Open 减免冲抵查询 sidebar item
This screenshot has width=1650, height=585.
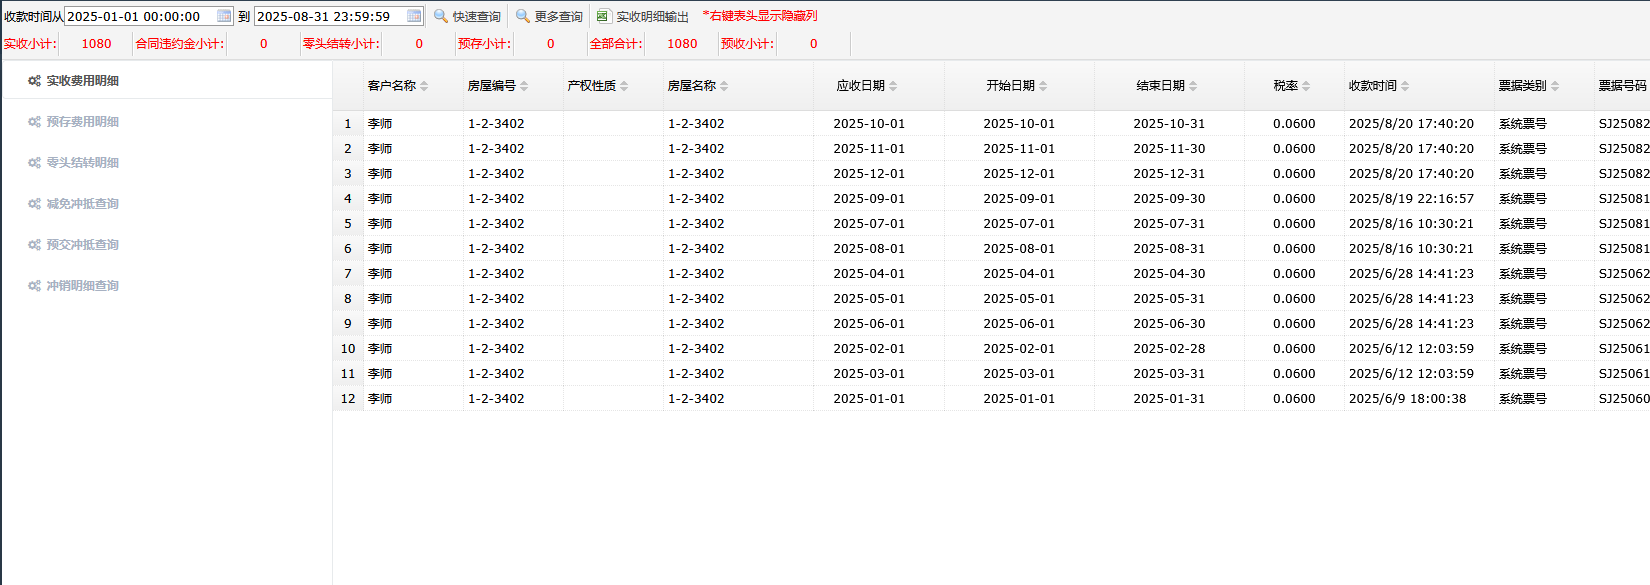tap(82, 204)
